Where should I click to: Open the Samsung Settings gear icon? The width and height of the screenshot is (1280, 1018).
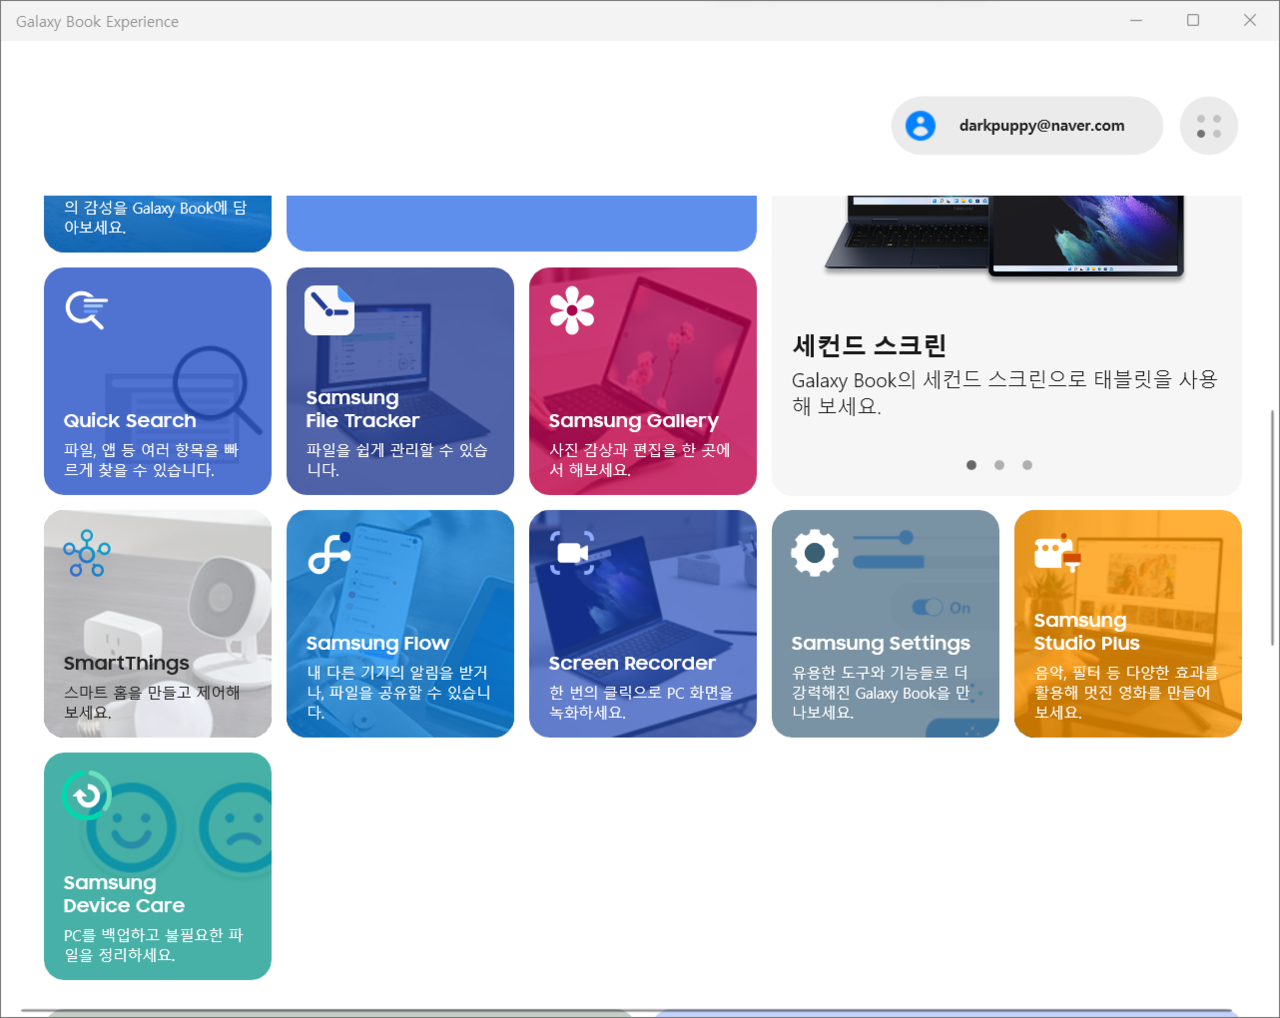814,553
